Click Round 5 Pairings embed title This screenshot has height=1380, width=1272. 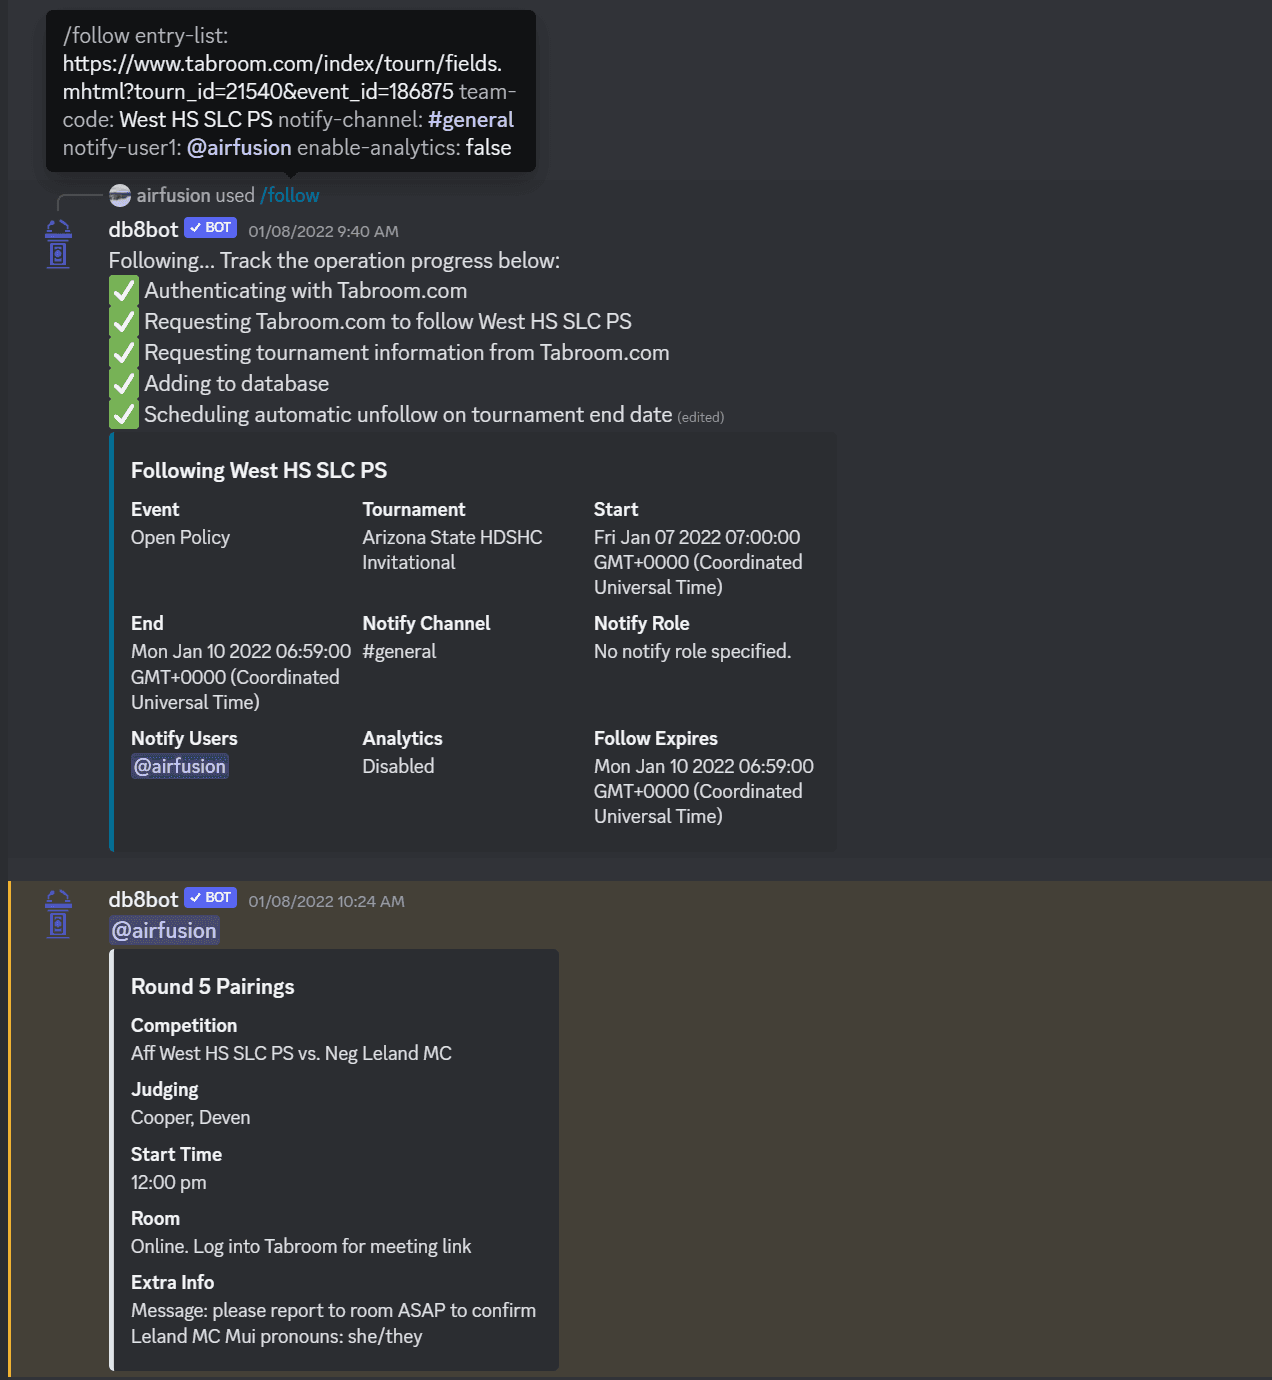pyautogui.click(x=213, y=987)
